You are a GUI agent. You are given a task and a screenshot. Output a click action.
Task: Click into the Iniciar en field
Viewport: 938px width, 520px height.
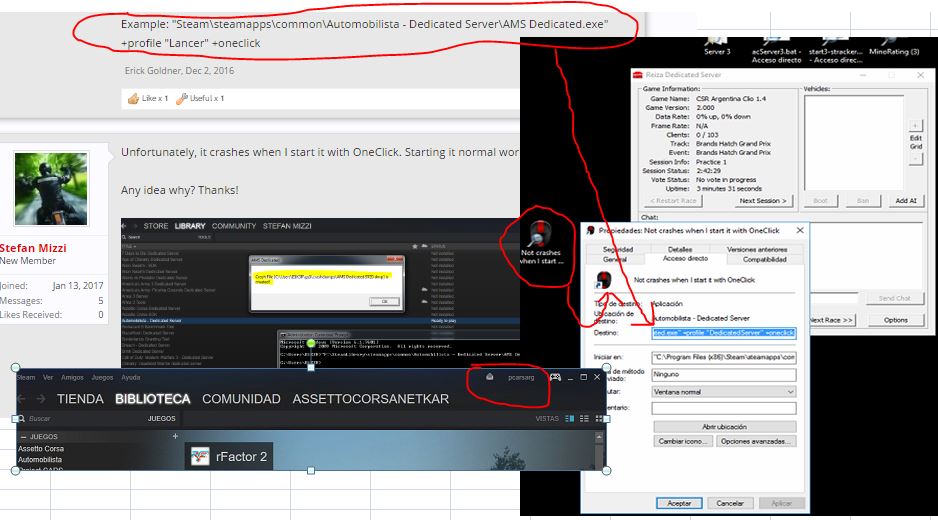click(724, 357)
